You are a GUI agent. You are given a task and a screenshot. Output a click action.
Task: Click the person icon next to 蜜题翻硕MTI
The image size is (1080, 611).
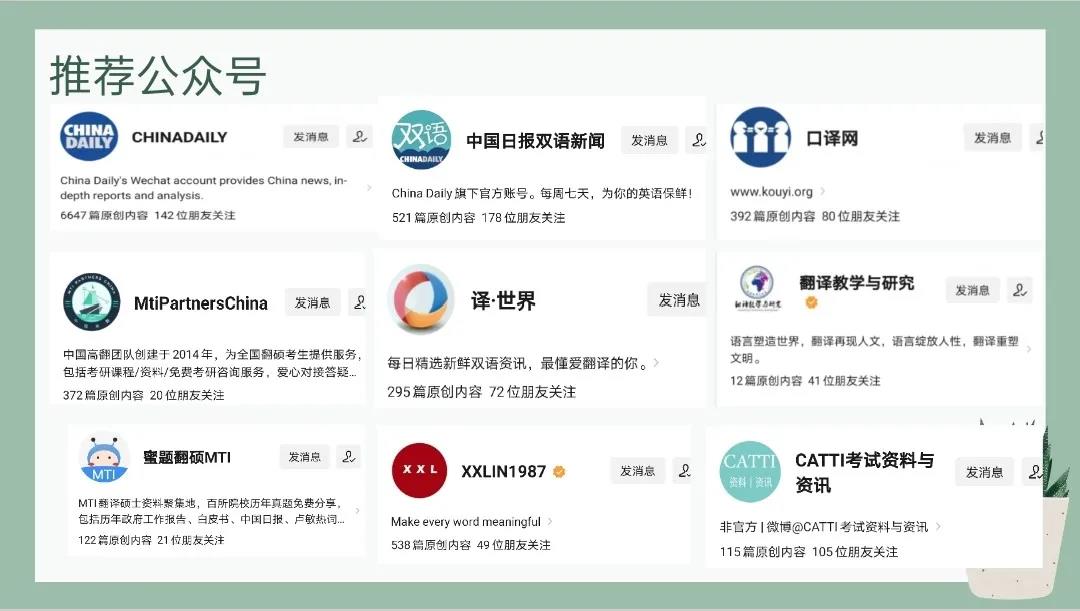[348, 457]
